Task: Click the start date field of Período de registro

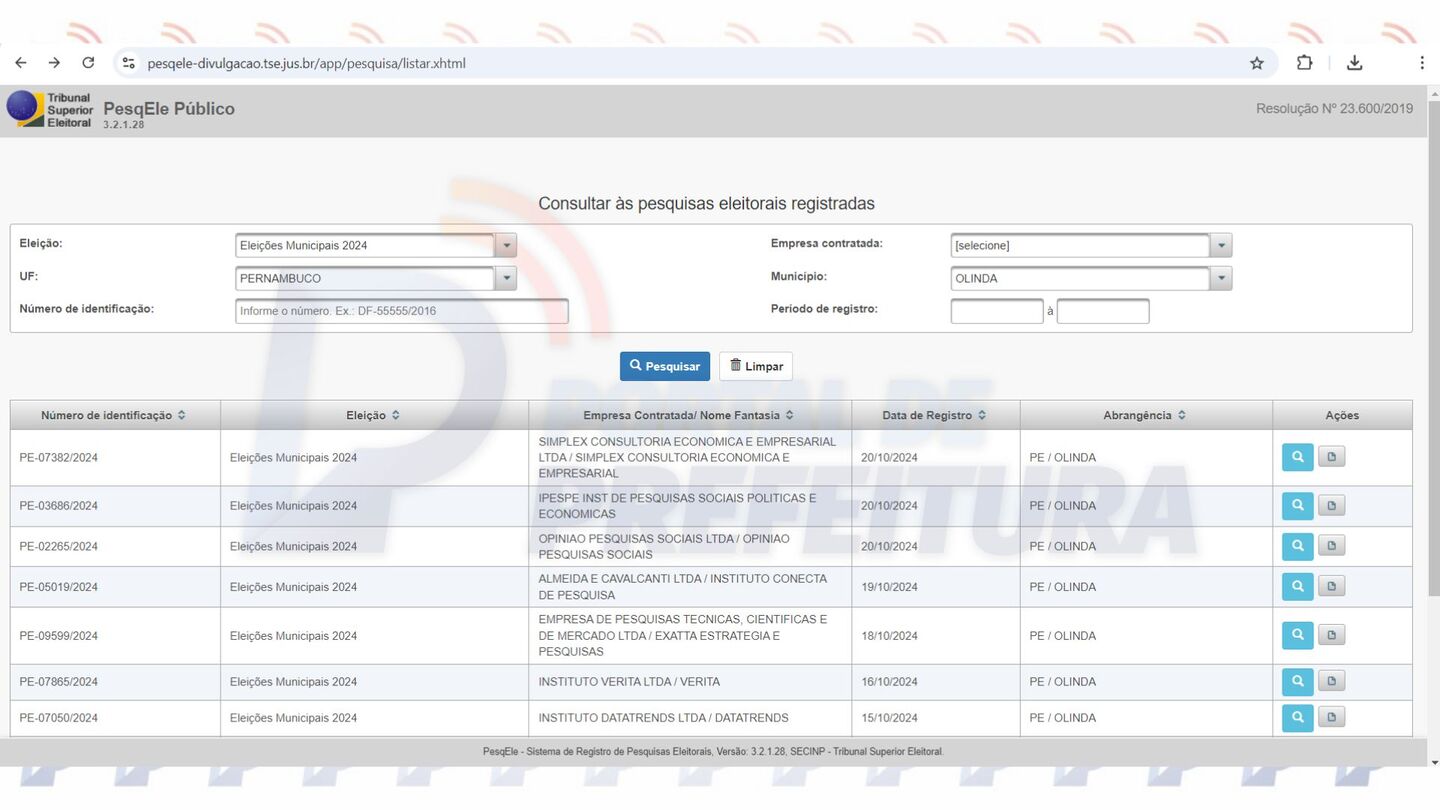Action: (x=996, y=311)
